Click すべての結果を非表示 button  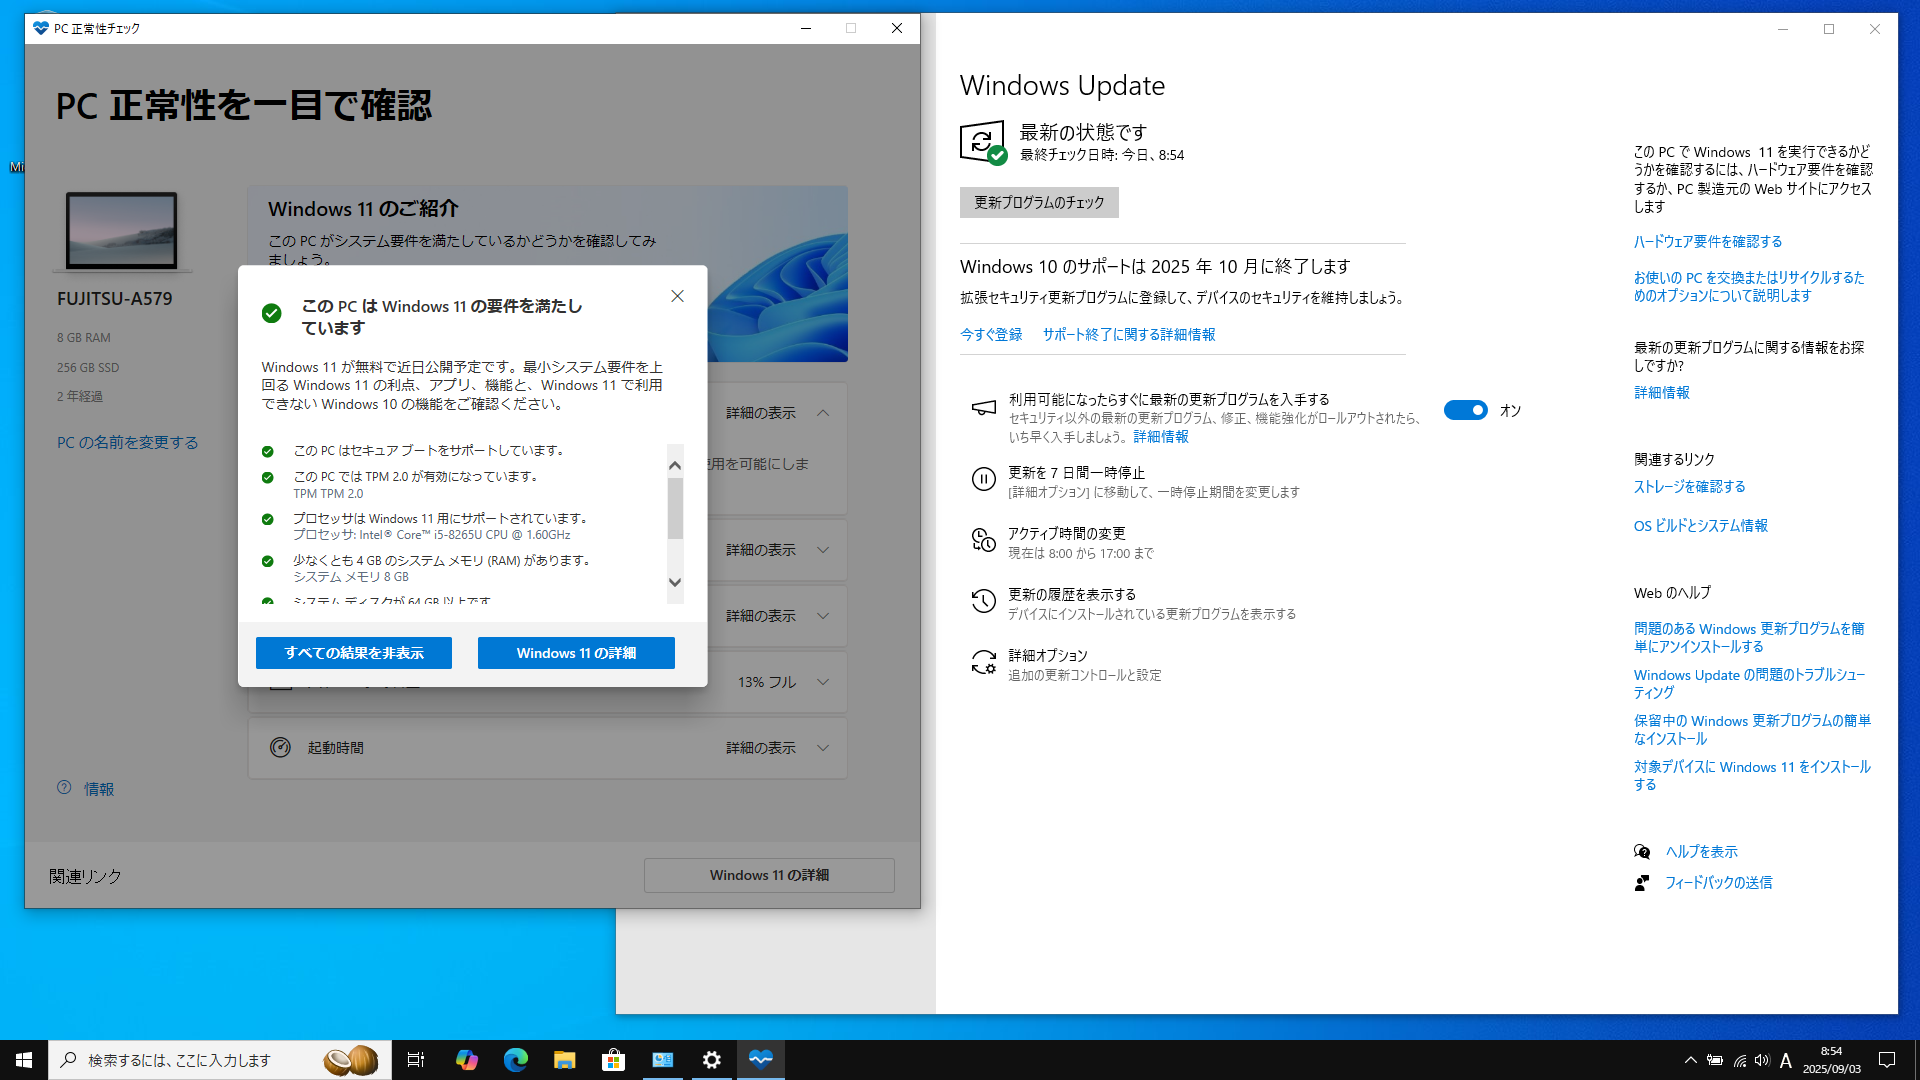coord(354,653)
